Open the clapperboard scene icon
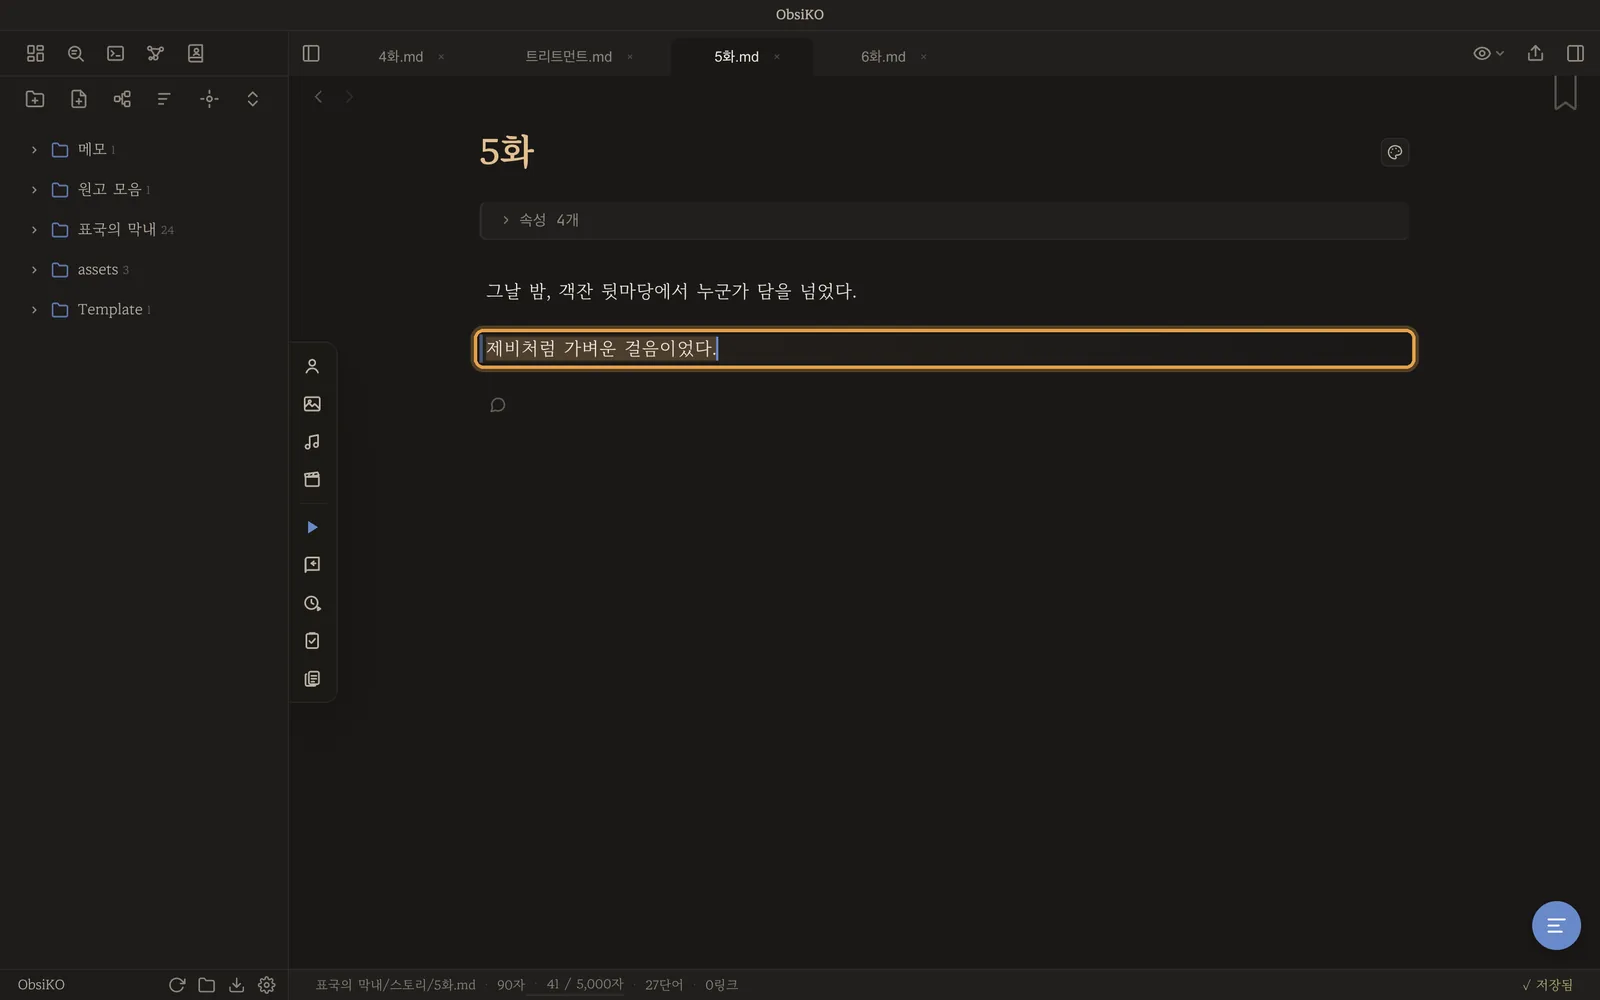The image size is (1600, 1000). (x=312, y=479)
